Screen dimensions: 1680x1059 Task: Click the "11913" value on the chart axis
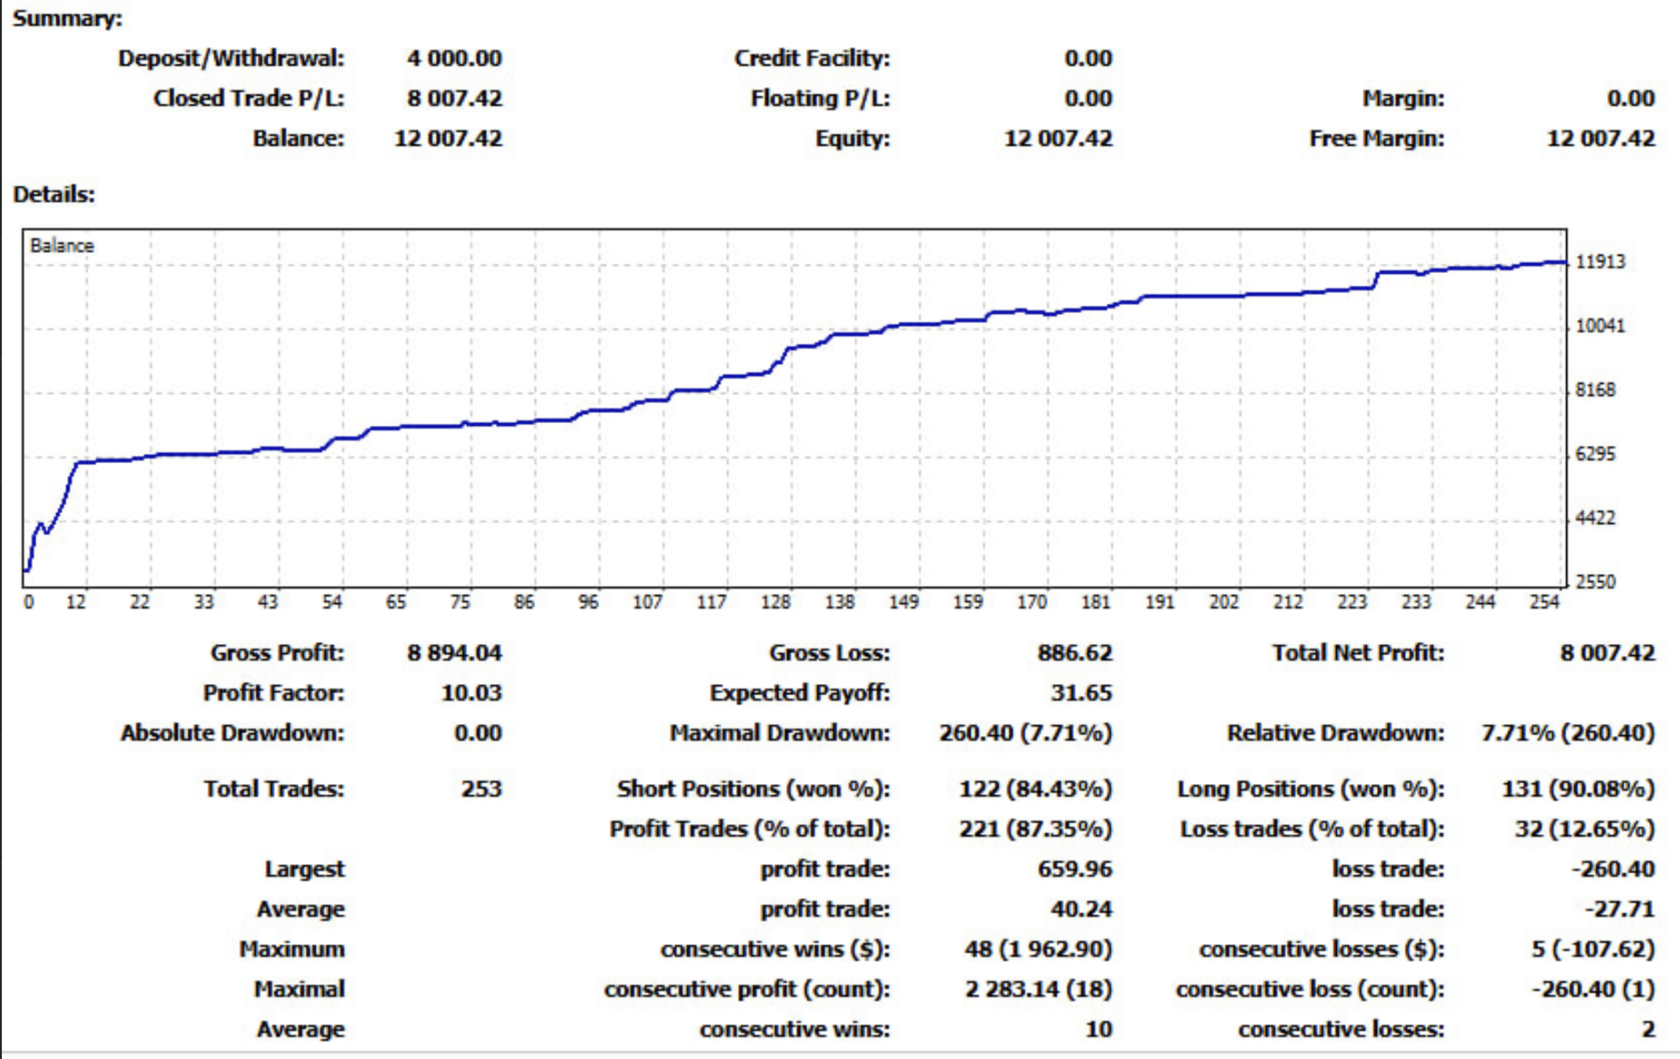pyautogui.click(x=1600, y=262)
